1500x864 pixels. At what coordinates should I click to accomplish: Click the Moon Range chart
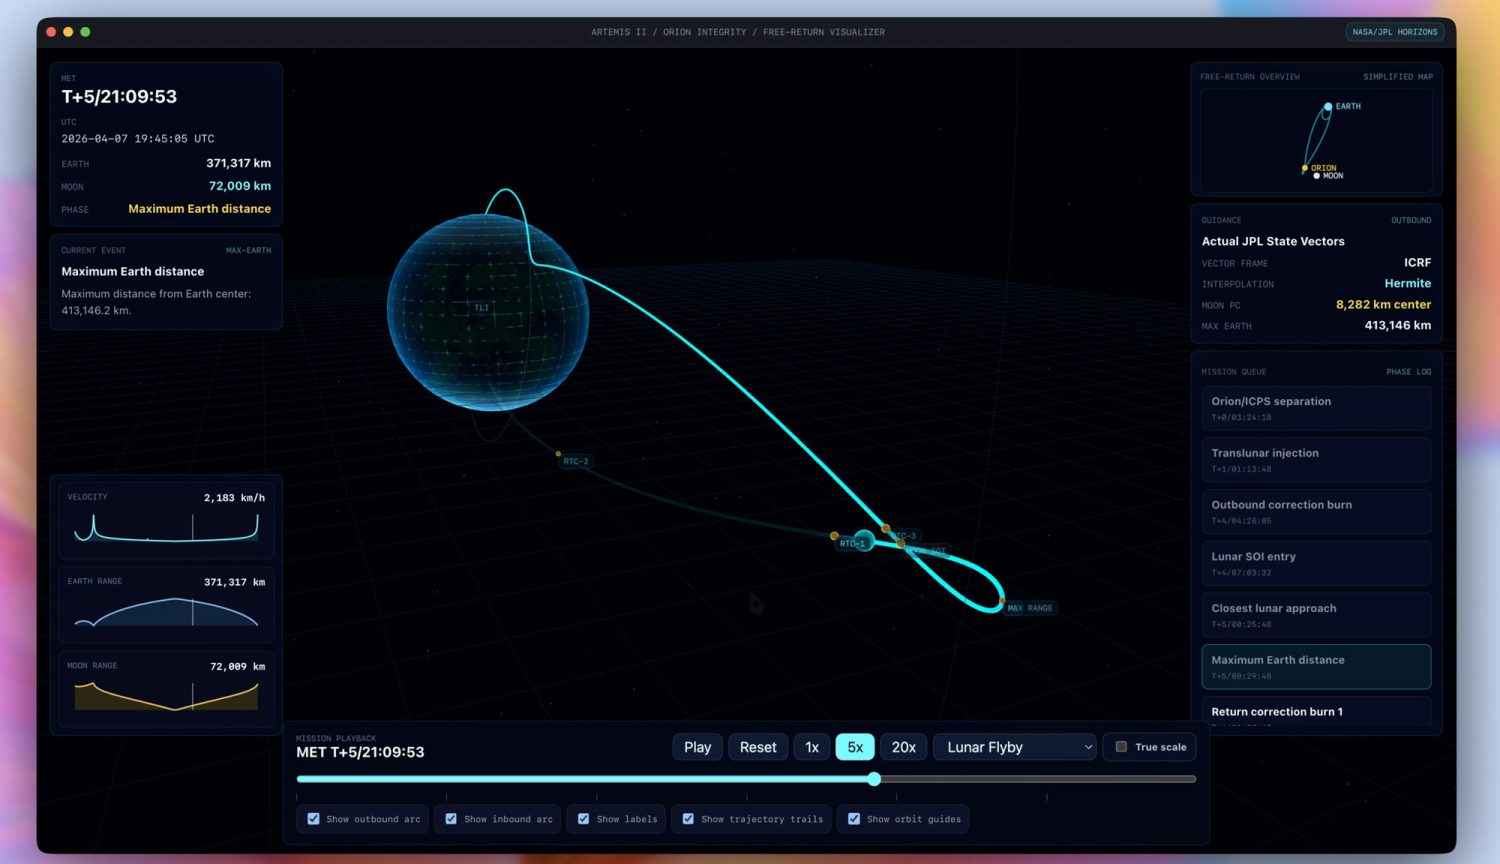point(166,696)
